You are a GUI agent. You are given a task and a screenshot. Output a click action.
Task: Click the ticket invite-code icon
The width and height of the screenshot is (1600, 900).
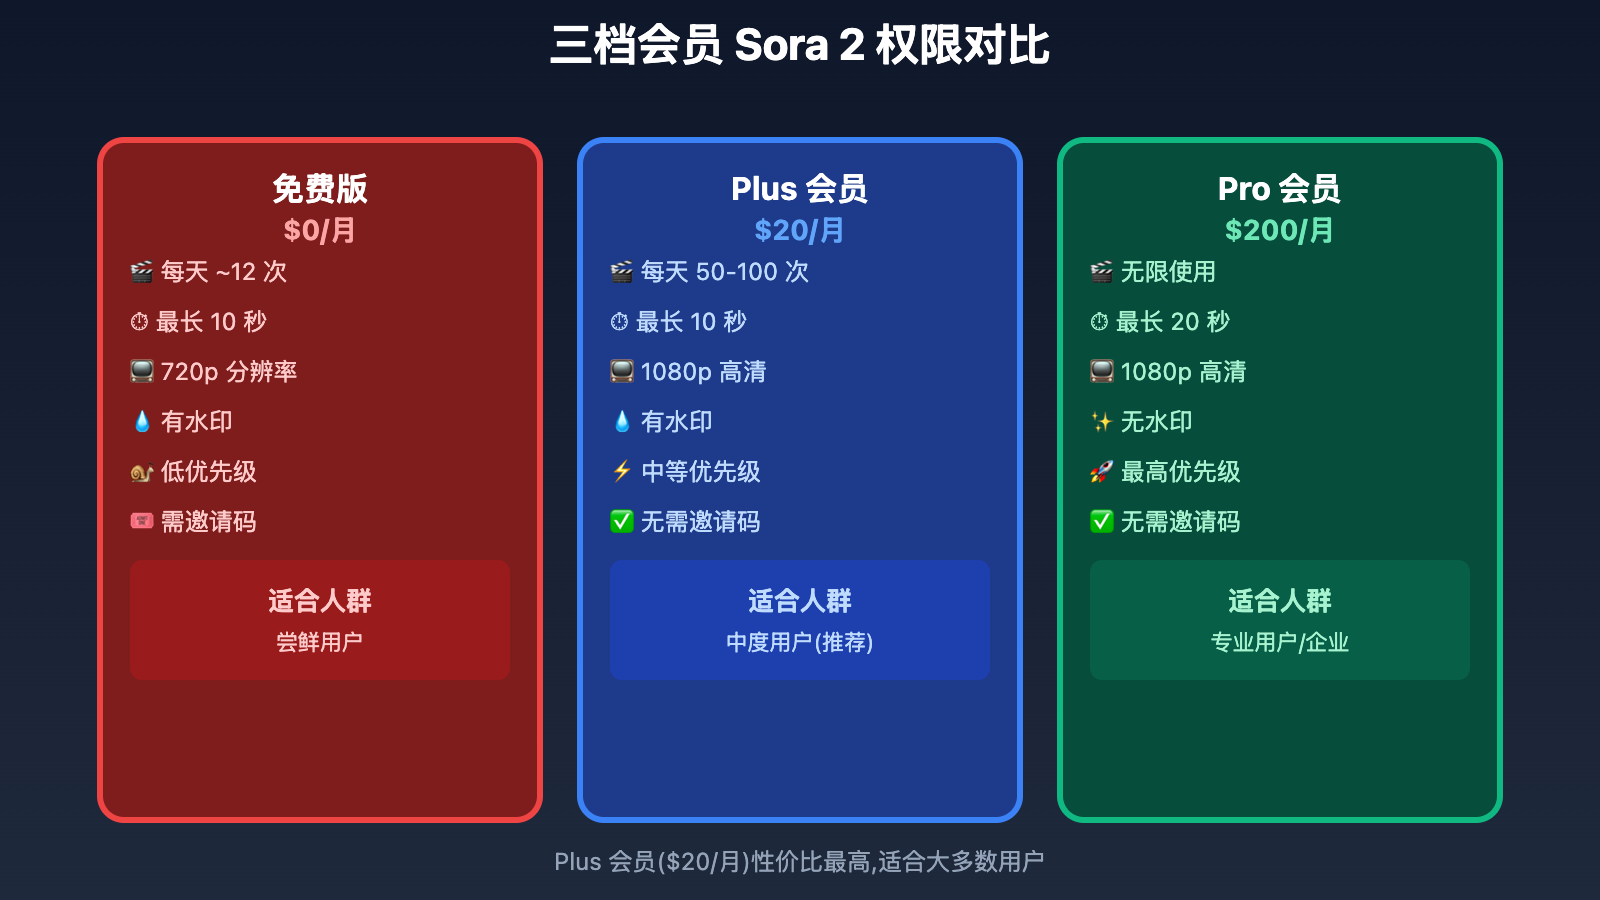pyautogui.click(x=142, y=521)
